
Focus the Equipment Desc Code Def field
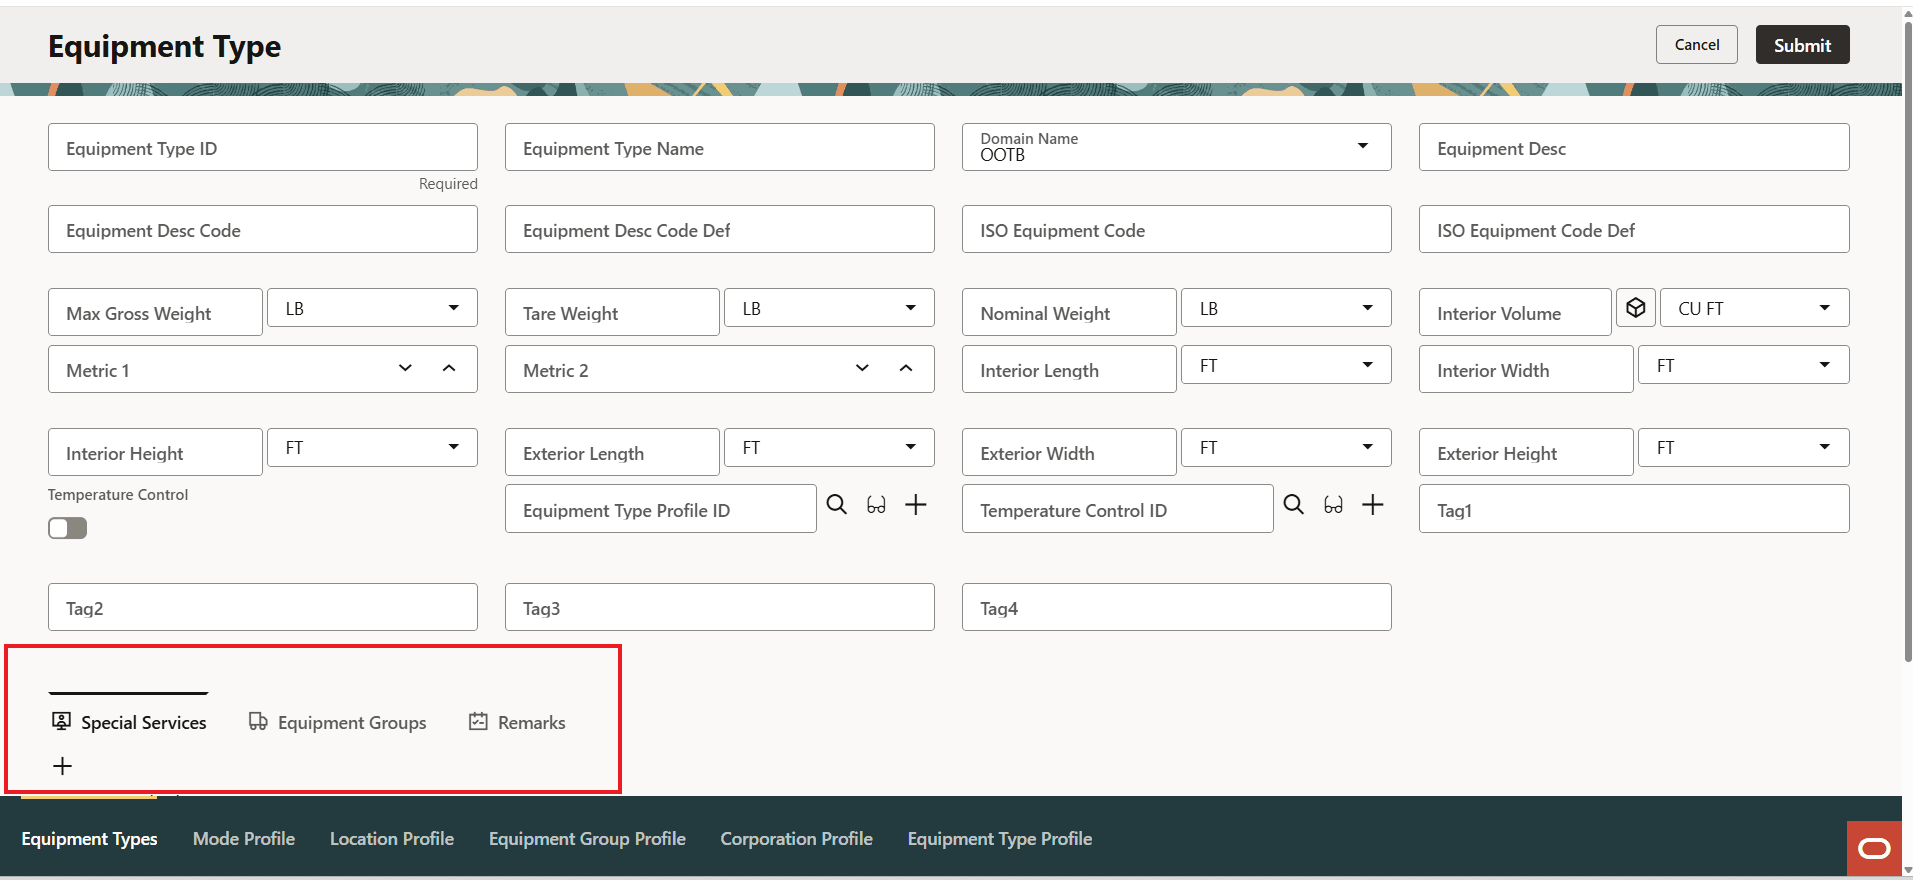pos(720,229)
